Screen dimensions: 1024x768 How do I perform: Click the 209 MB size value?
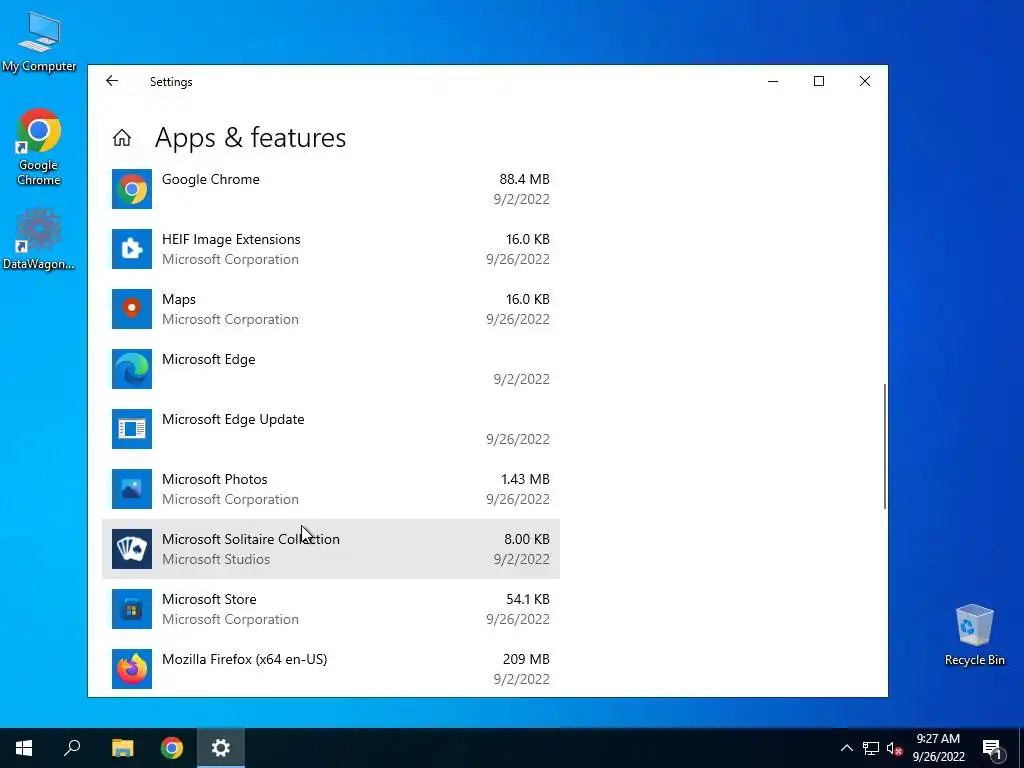tap(526, 660)
